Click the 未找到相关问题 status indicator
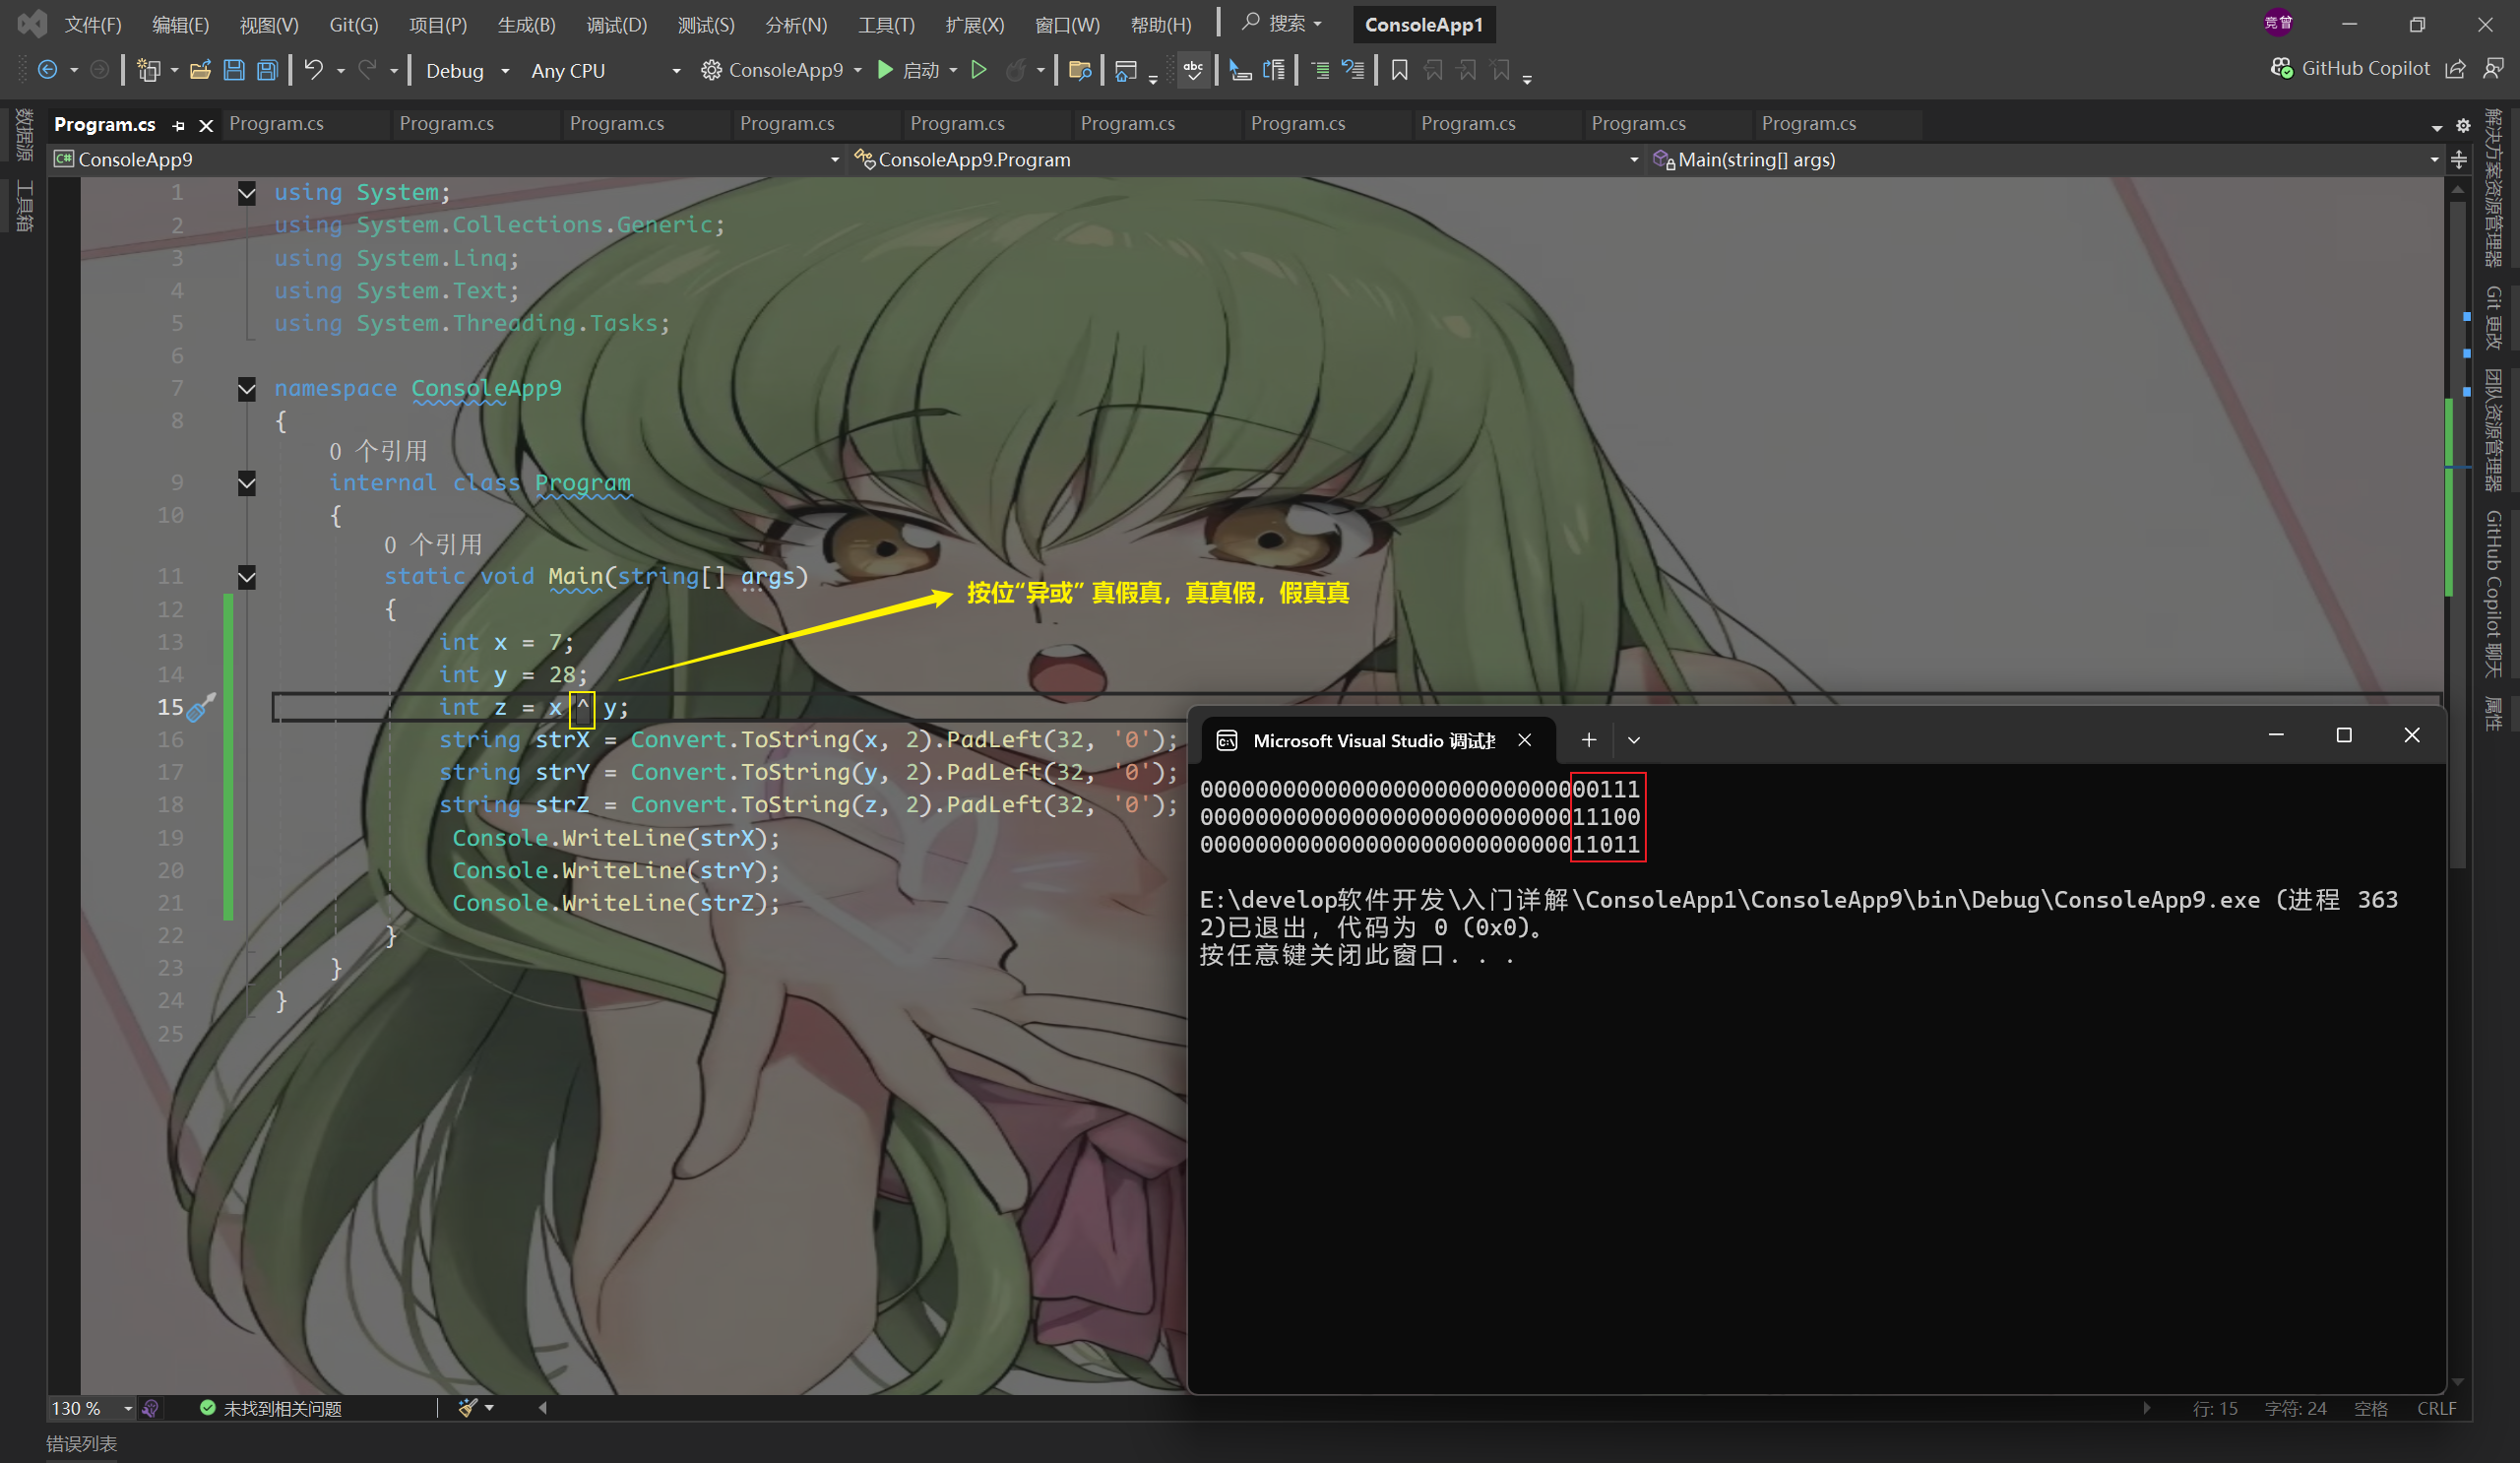Screen dimensions: 2520x1463 tap(271, 1408)
